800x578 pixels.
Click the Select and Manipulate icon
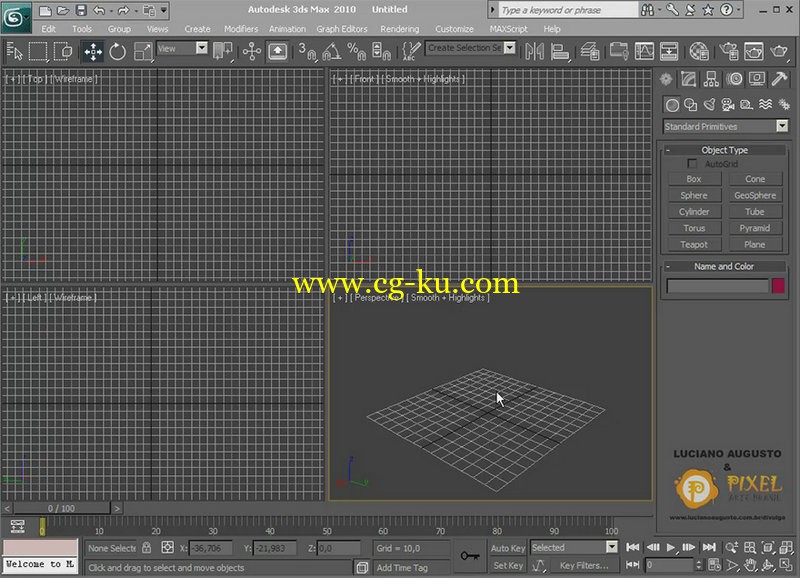point(252,52)
